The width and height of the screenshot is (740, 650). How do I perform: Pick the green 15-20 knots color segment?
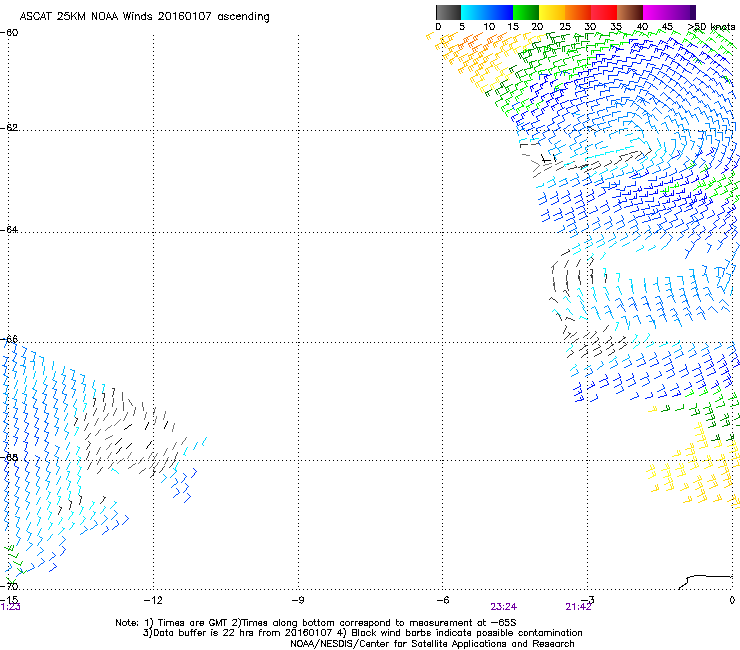coord(526,12)
